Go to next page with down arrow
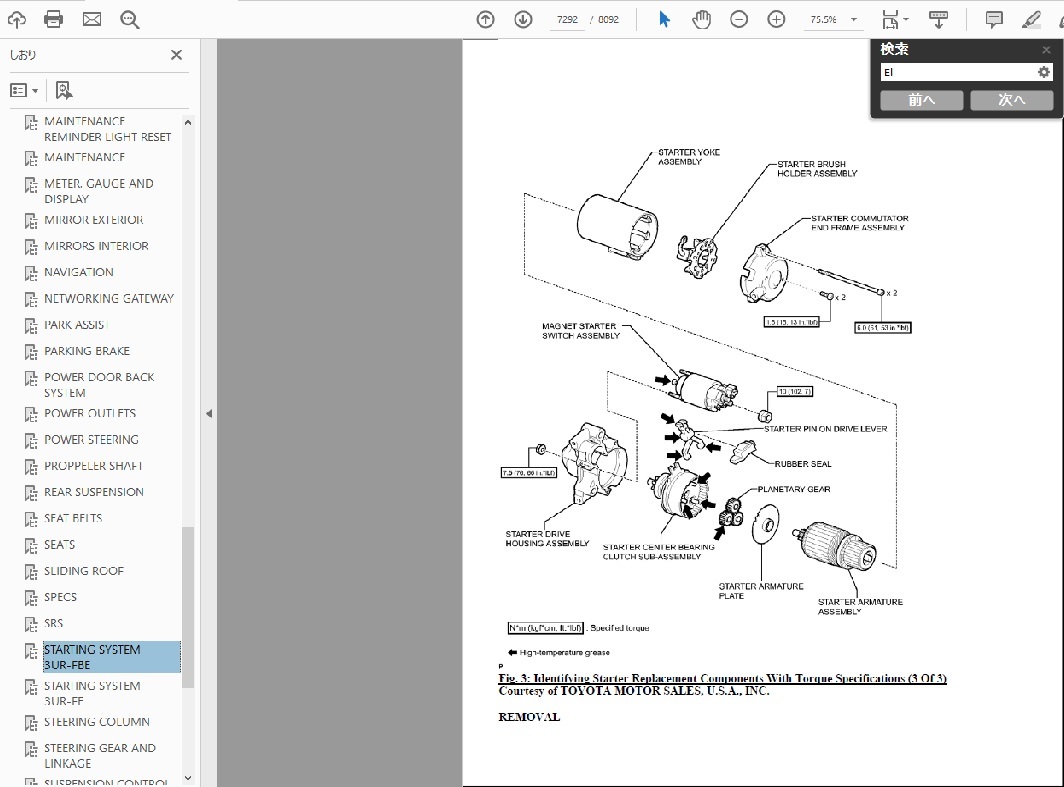 click(x=523, y=19)
